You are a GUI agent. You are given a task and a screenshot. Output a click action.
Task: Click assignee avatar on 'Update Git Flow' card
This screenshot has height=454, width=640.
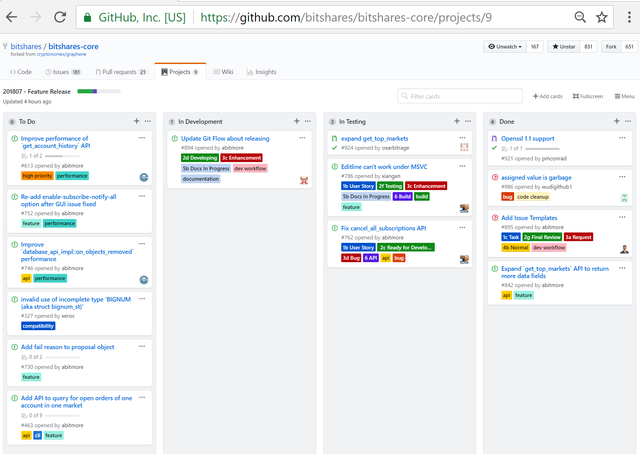[304, 180]
